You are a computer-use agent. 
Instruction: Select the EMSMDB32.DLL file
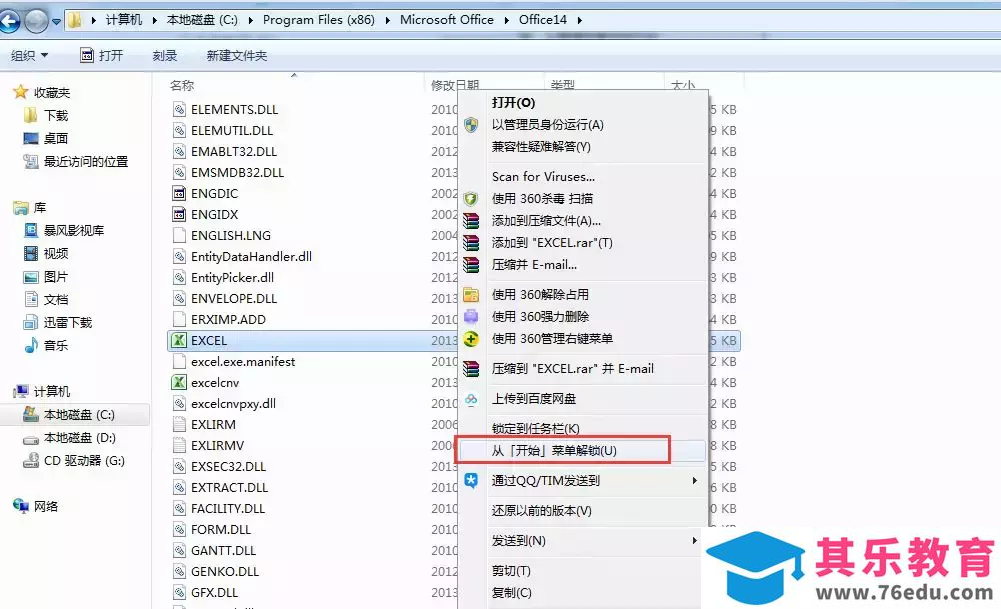(x=237, y=172)
